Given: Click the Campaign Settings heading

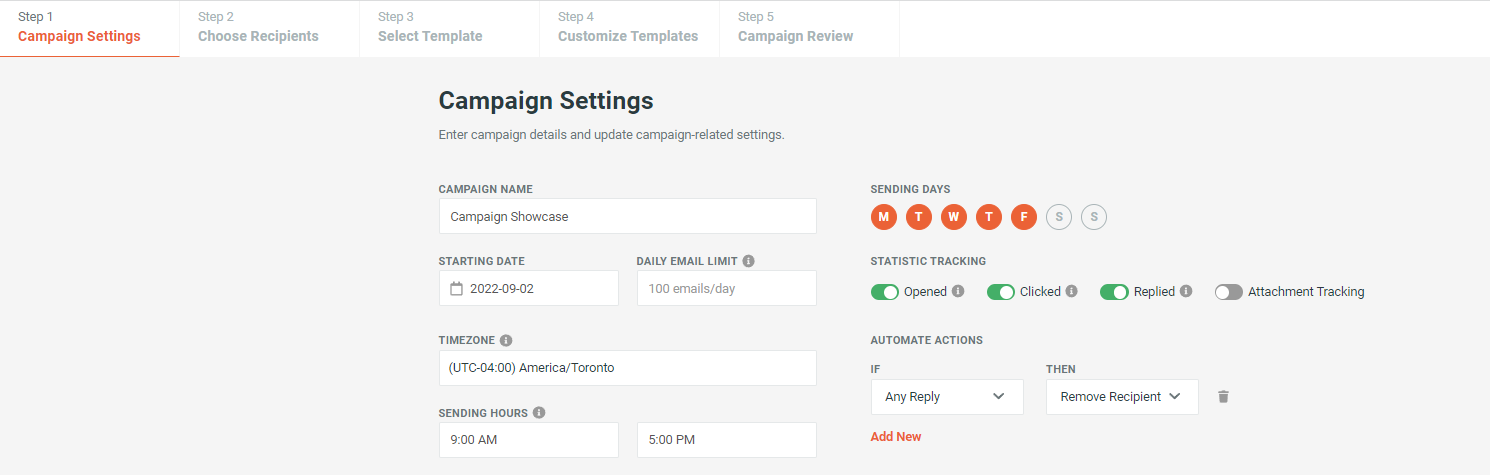Looking at the screenshot, I should (546, 101).
